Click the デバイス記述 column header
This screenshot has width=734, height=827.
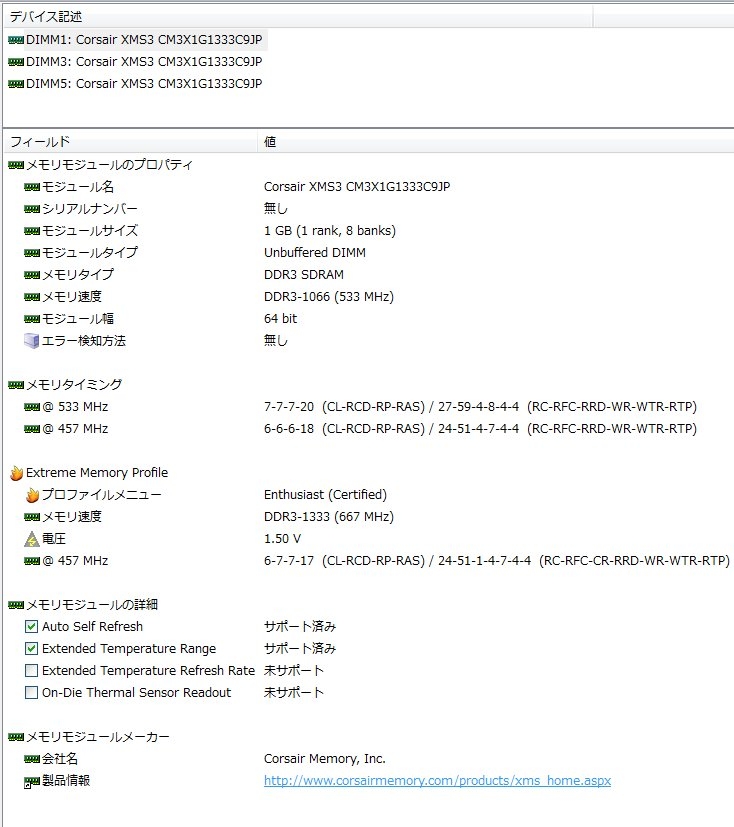[x=298, y=17]
